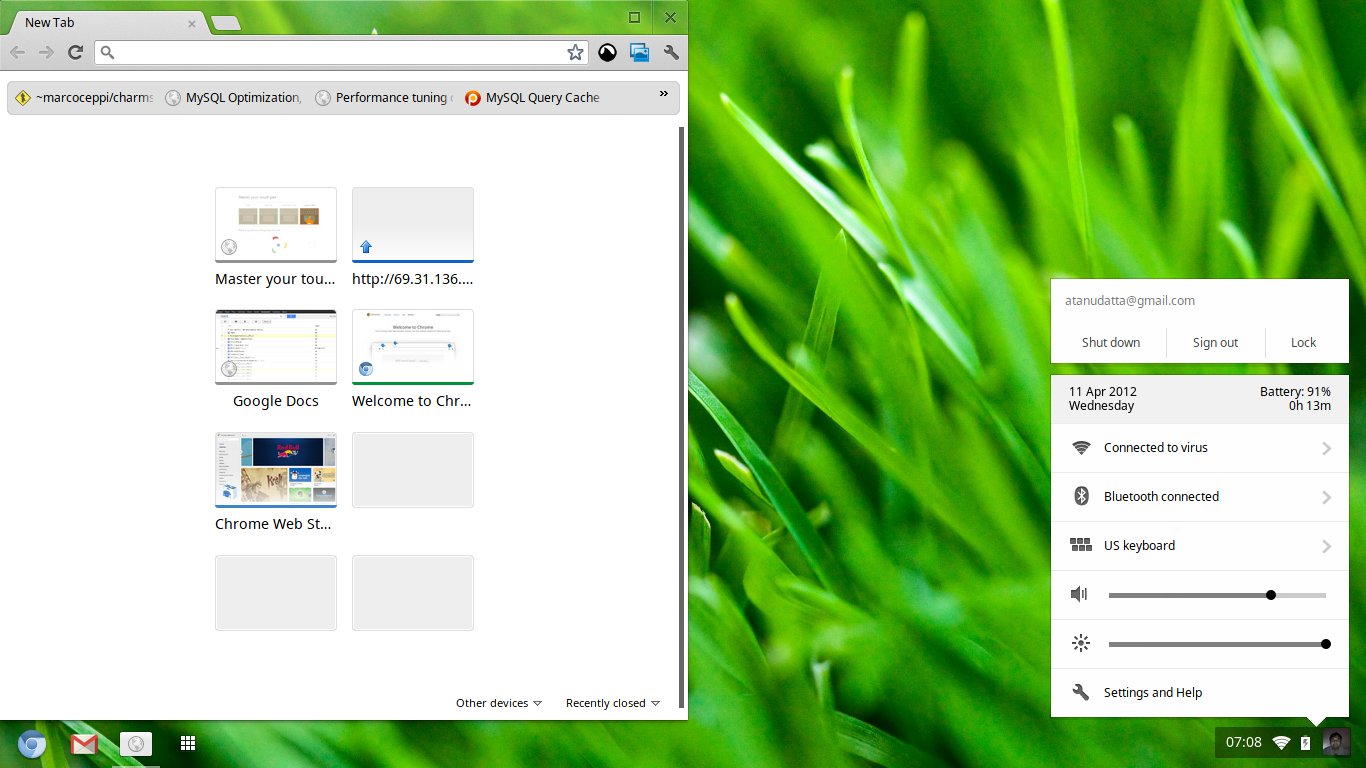Mute audio with the speaker icon
The image size is (1366, 768).
coord(1079,595)
